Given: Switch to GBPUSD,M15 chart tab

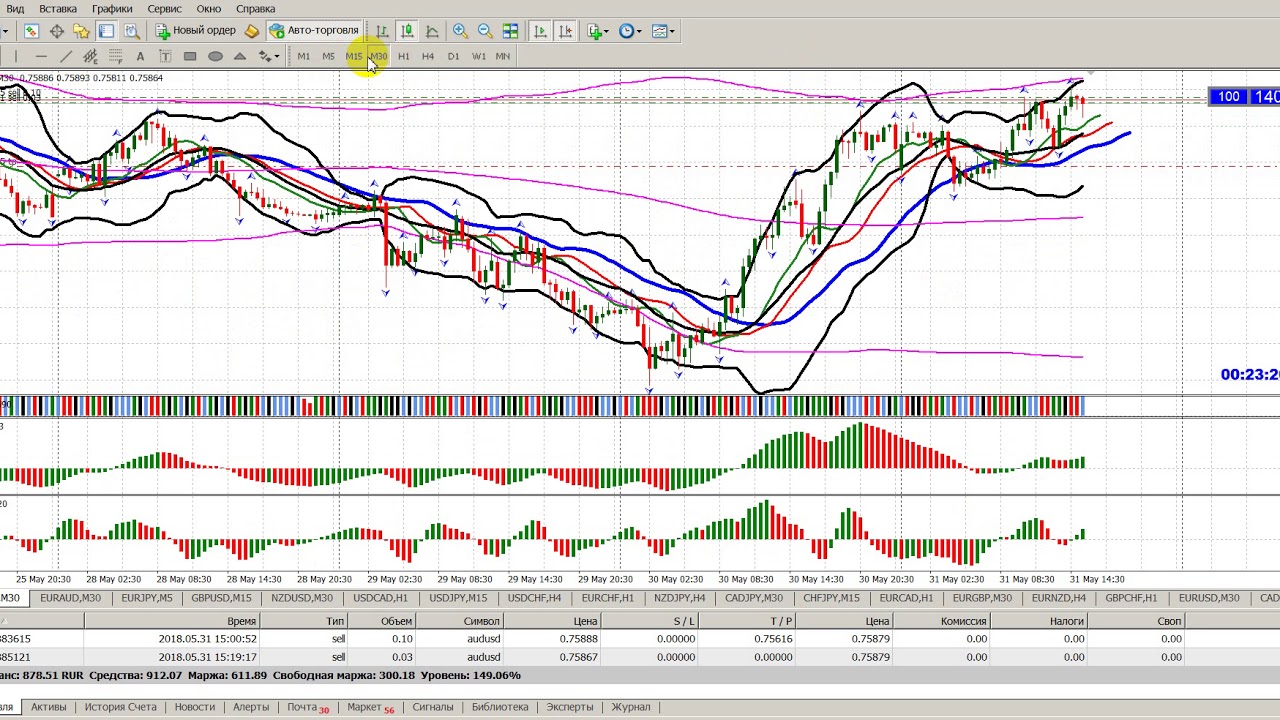Looking at the screenshot, I should 221,598.
